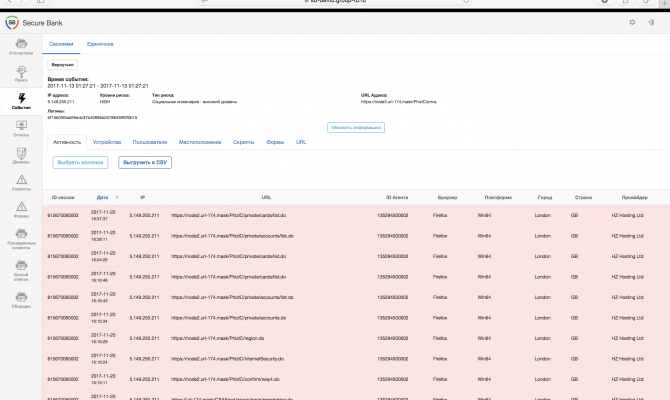The image size is (670, 400).
Task: Open the URL tab in event details
Action: click(x=301, y=142)
